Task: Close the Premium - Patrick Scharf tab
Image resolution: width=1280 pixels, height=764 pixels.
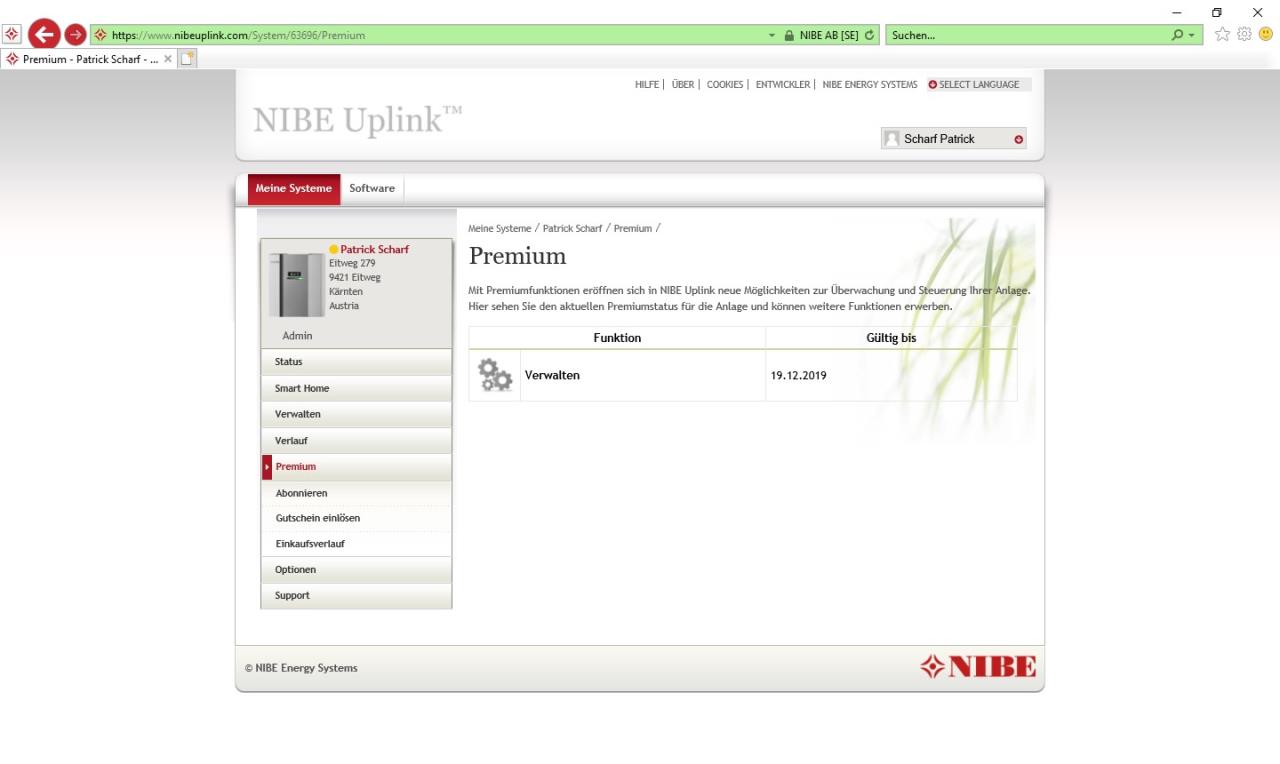Action: pyautogui.click(x=168, y=59)
